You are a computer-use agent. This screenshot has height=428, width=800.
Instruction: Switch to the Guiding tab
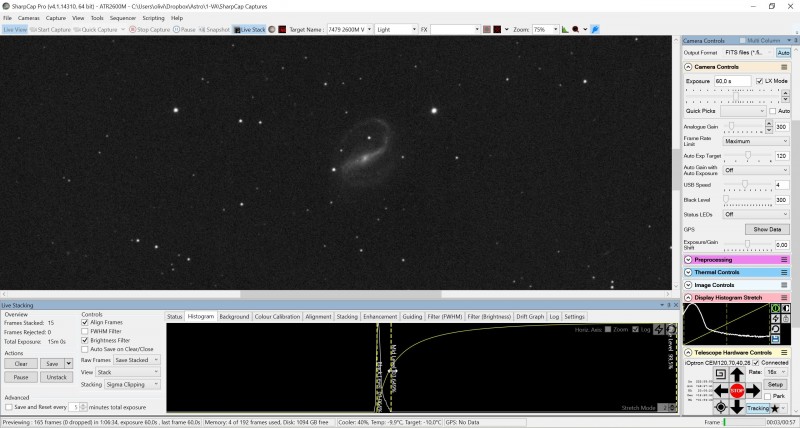coord(412,317)
